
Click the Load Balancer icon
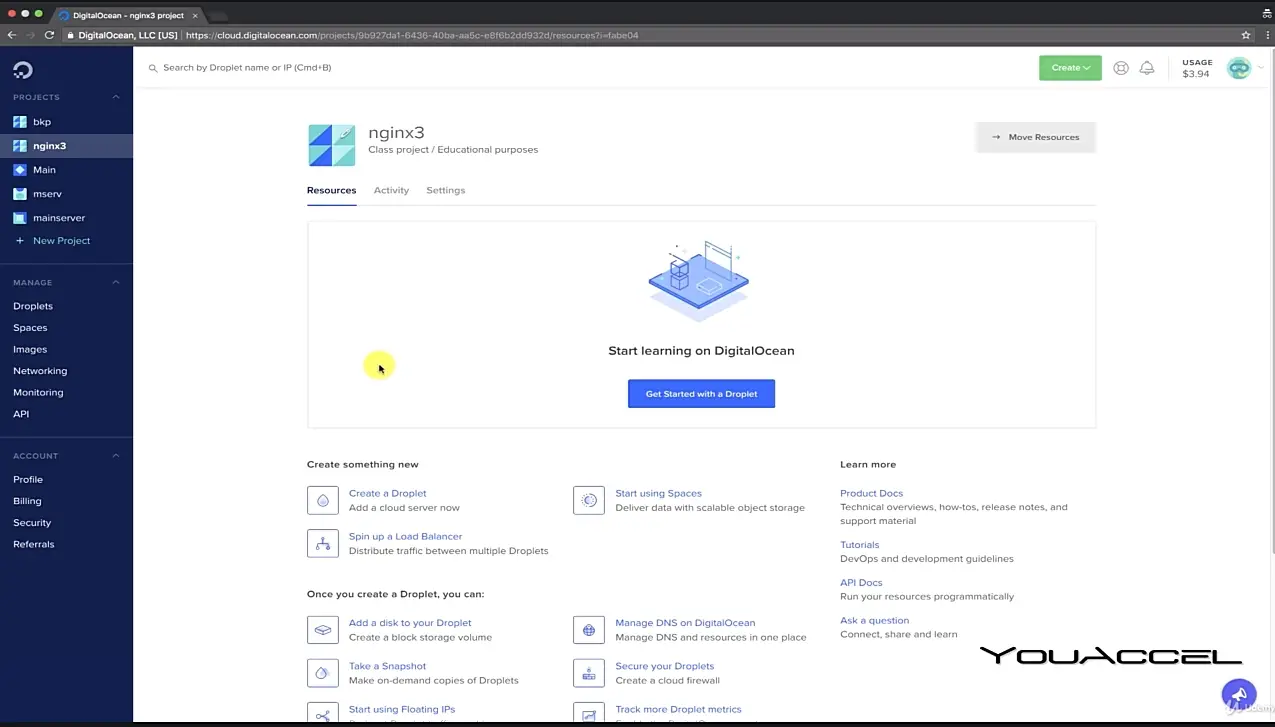323,543
